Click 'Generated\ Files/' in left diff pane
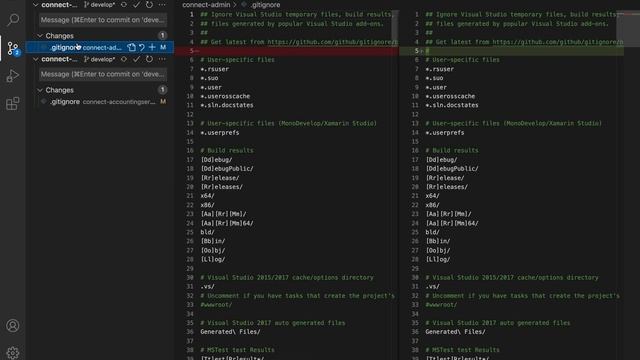 pos(230,332)
